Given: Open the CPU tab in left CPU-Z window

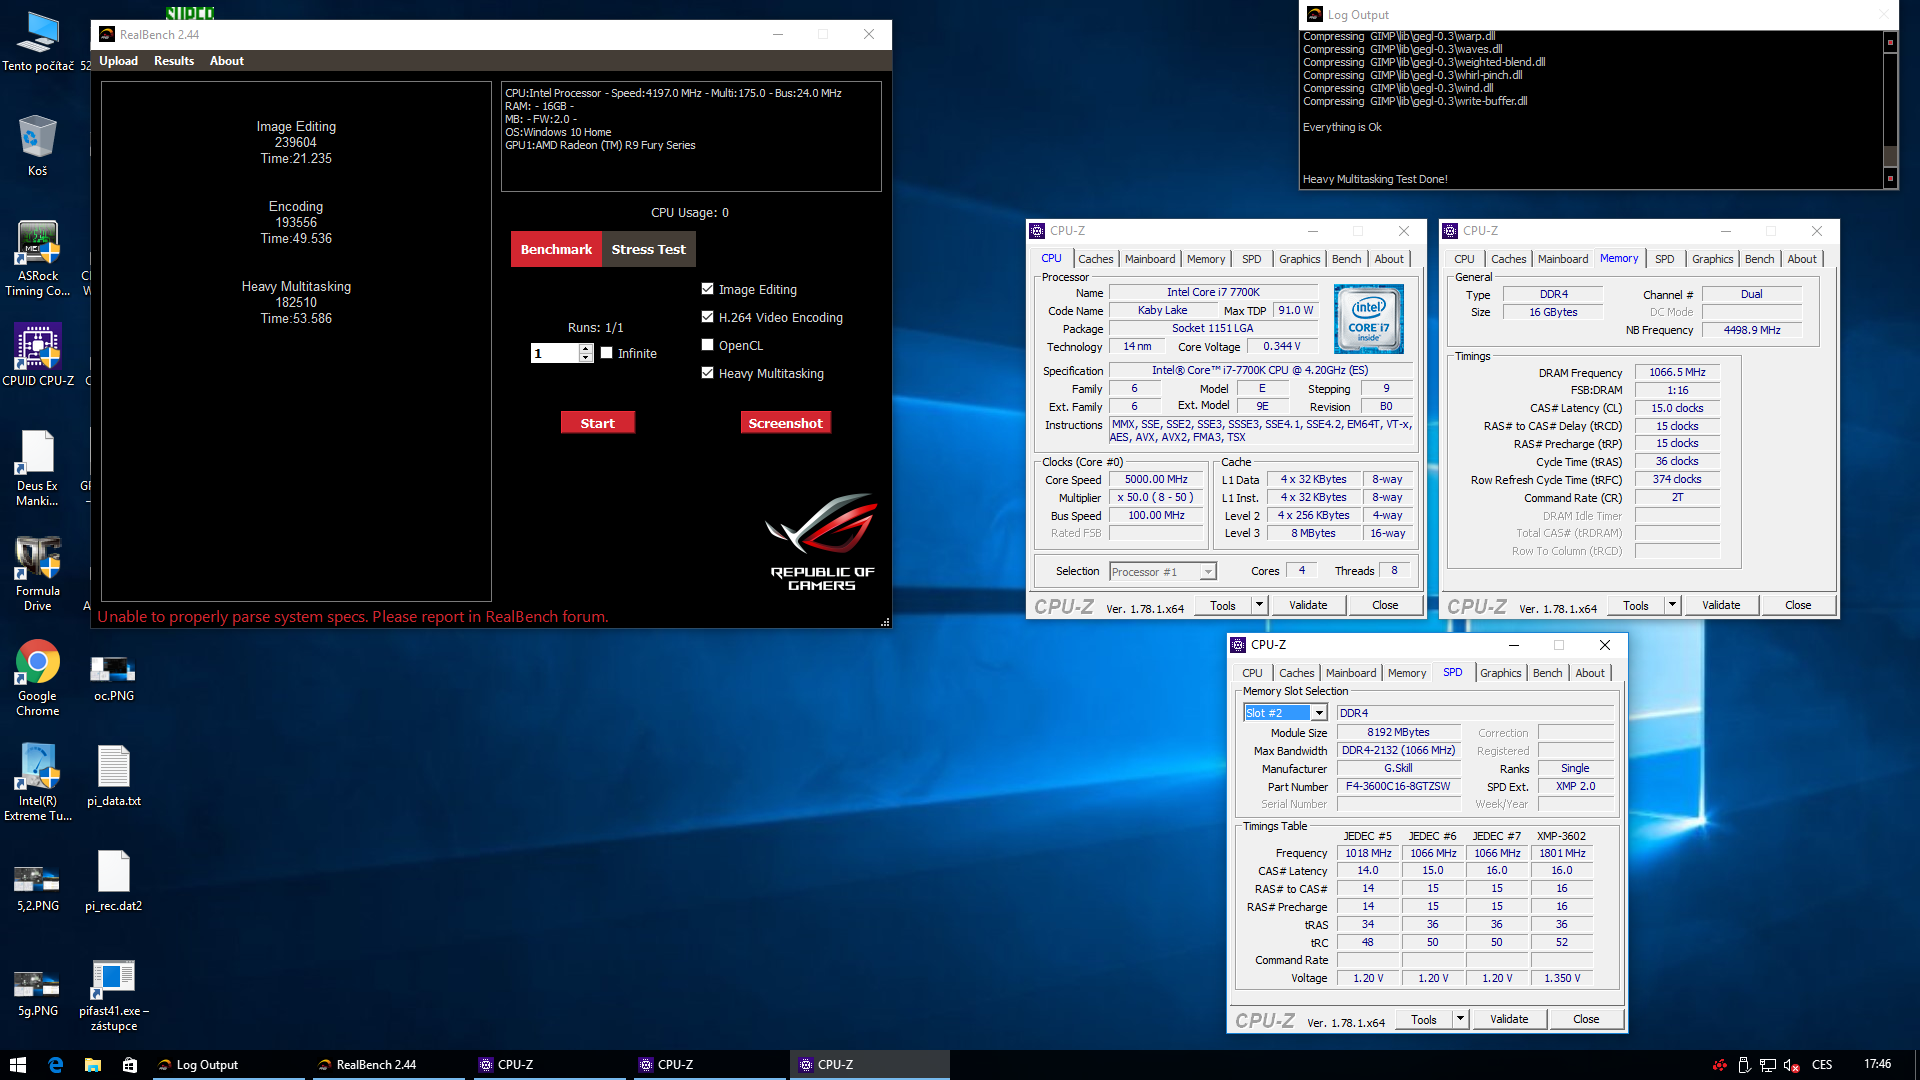Looking at the screenshot, I should [1051, 258].
